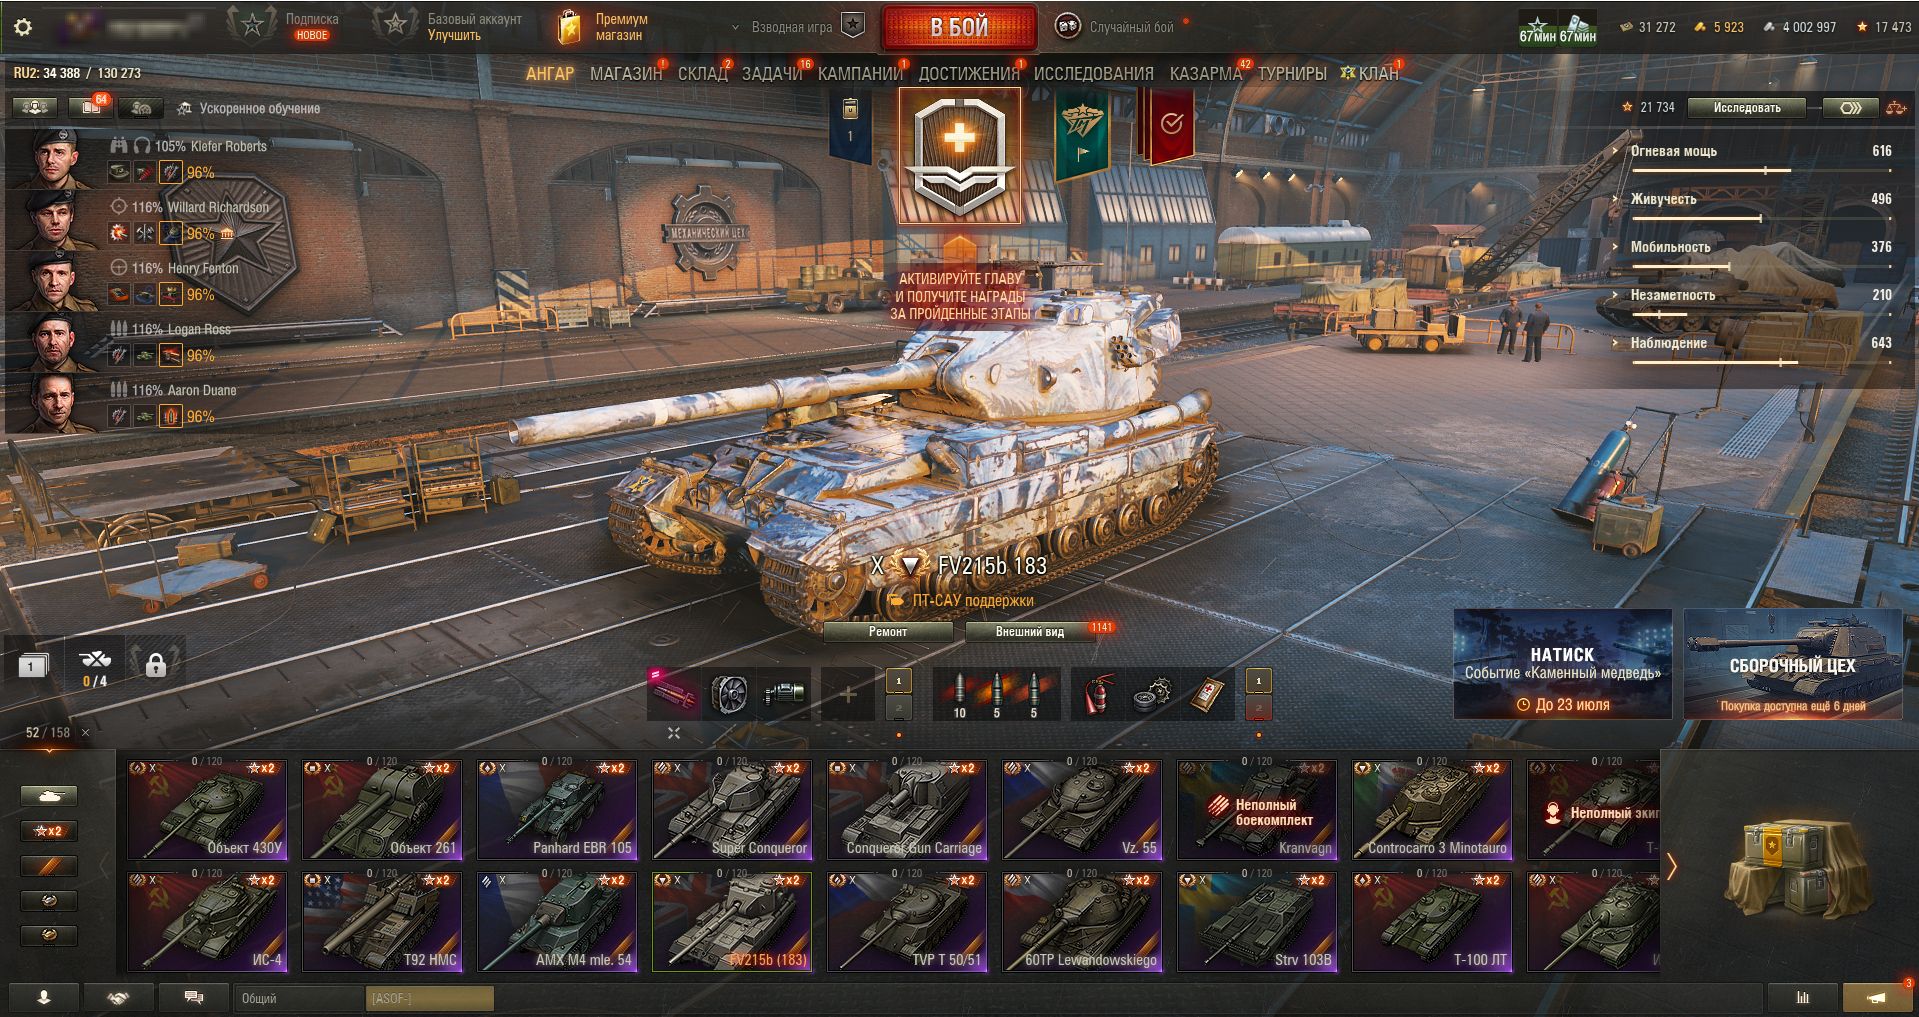The image size is (1919, 1017).
Task: Open the game settings gear icon
Action: pos(23,27)
